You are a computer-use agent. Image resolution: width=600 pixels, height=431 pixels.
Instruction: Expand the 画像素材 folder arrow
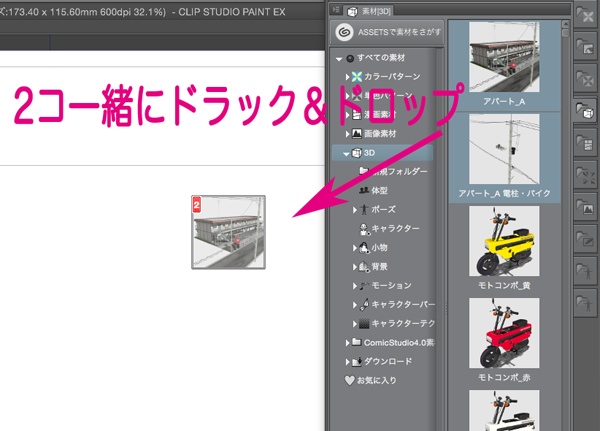[347, 134]
